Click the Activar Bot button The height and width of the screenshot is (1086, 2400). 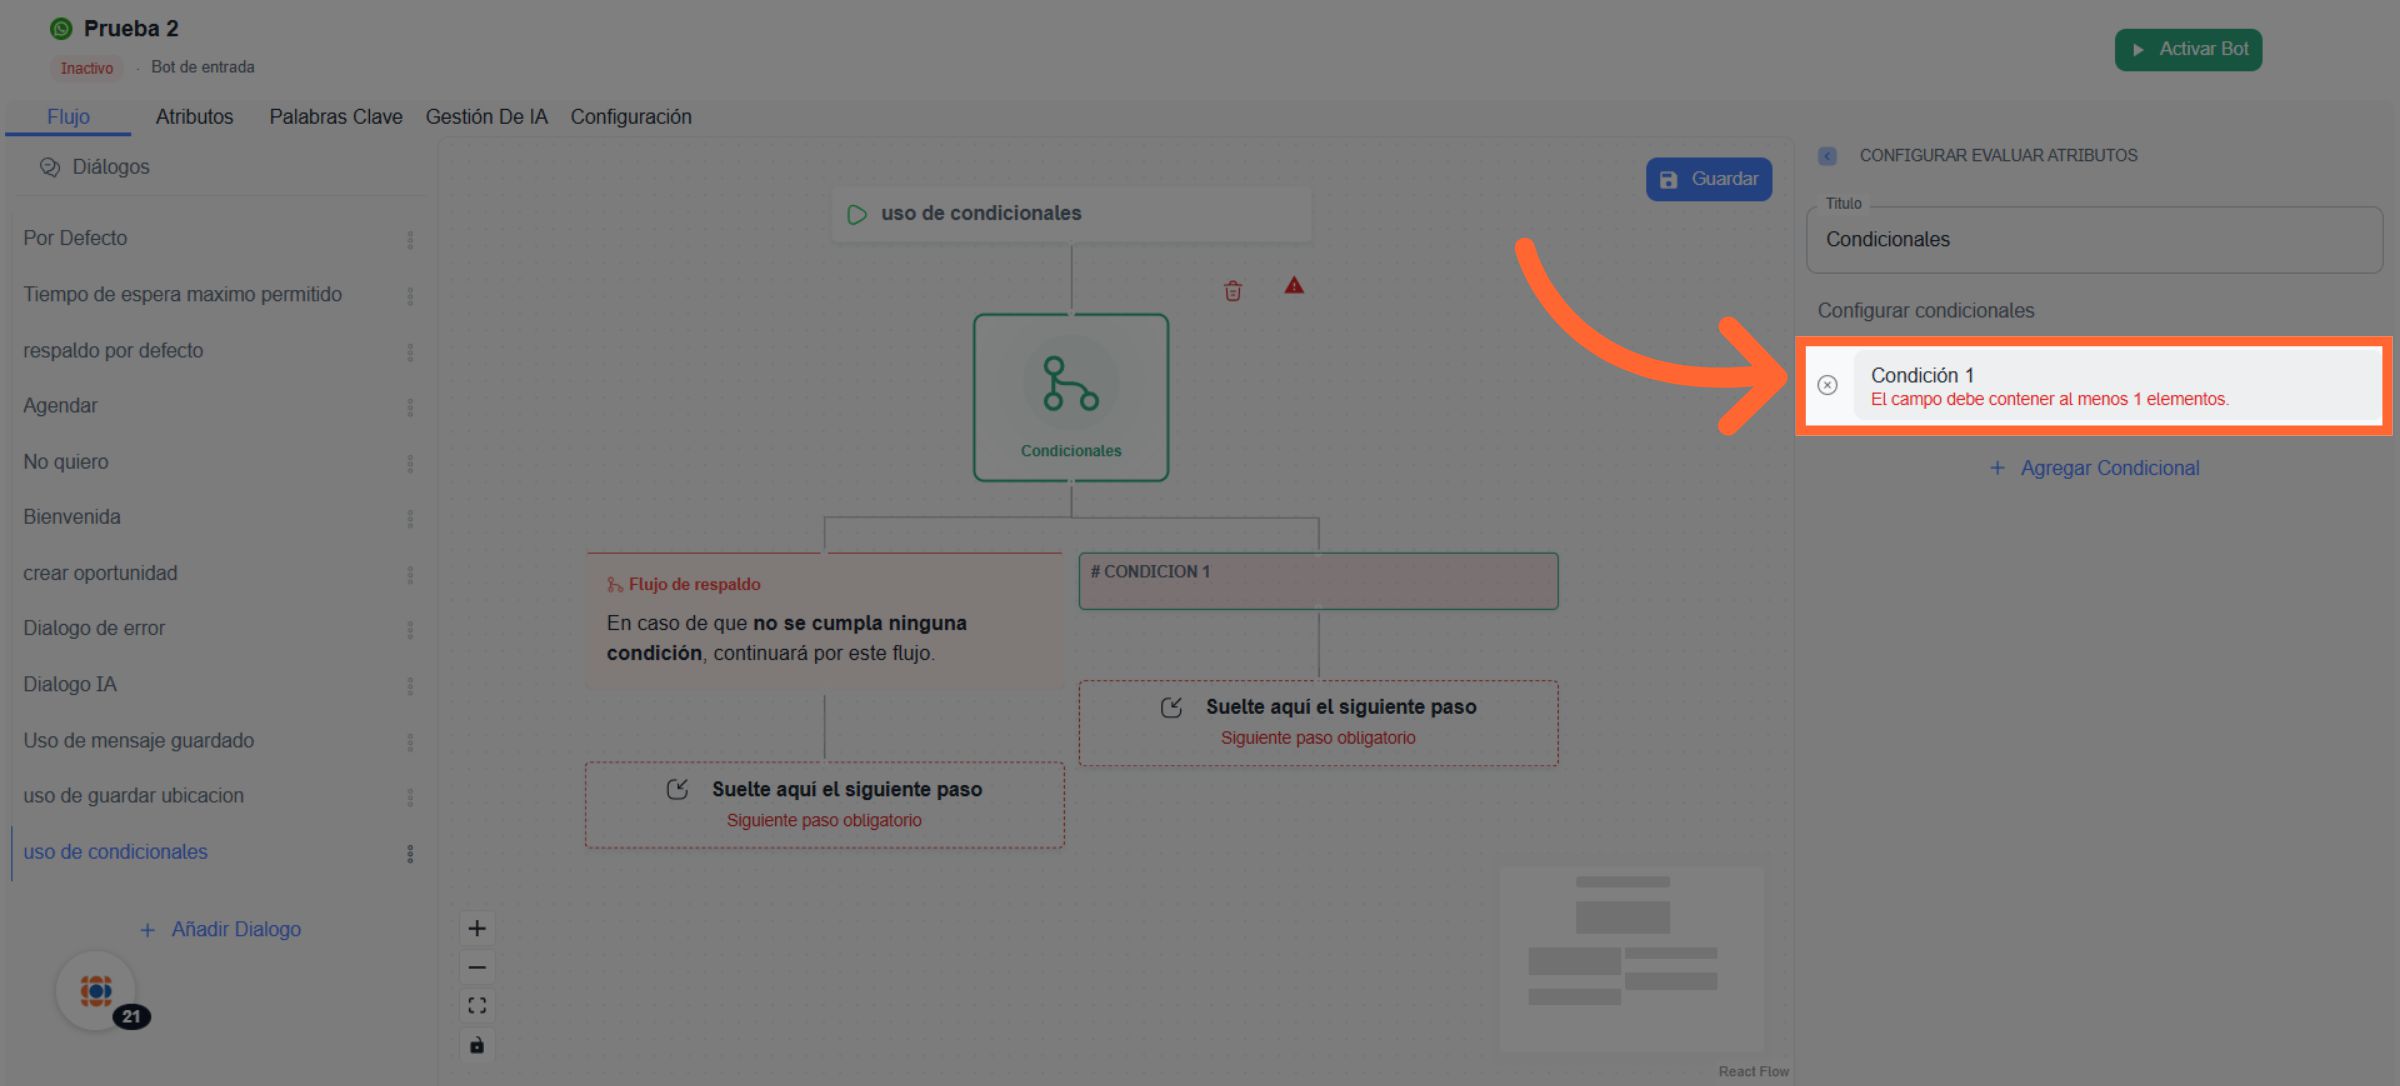[x=2188, y=49]
